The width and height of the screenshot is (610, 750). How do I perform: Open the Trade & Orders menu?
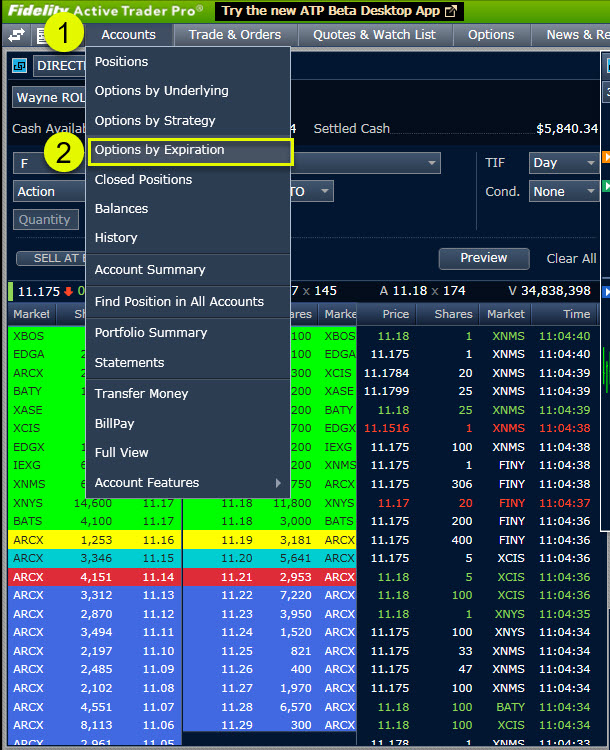[235, 35]
